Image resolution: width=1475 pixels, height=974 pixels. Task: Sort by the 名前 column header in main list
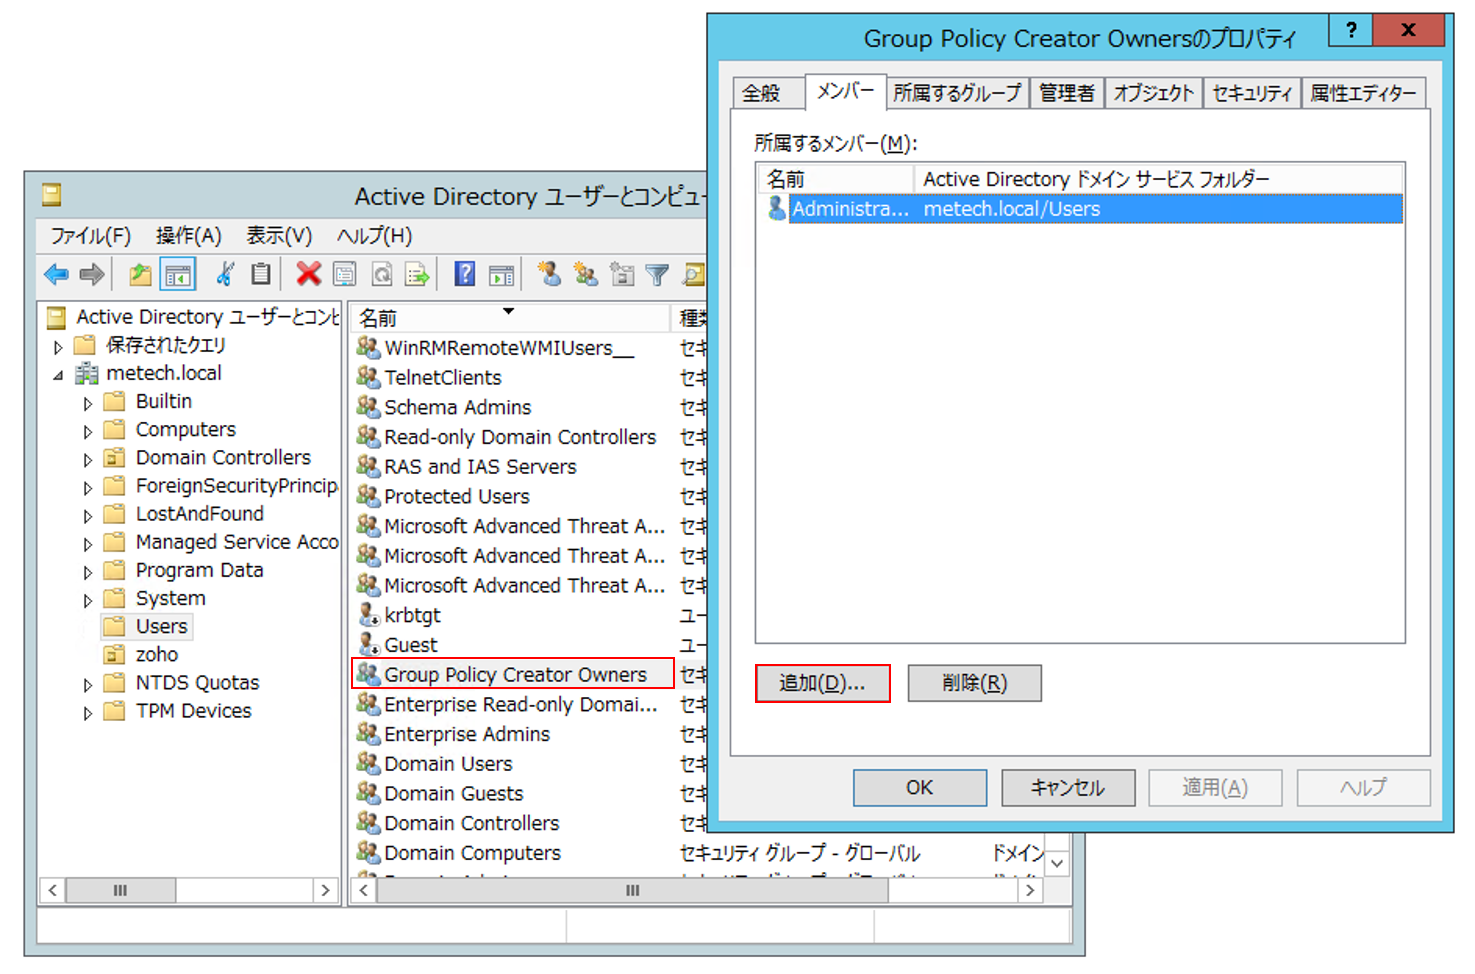510,318
